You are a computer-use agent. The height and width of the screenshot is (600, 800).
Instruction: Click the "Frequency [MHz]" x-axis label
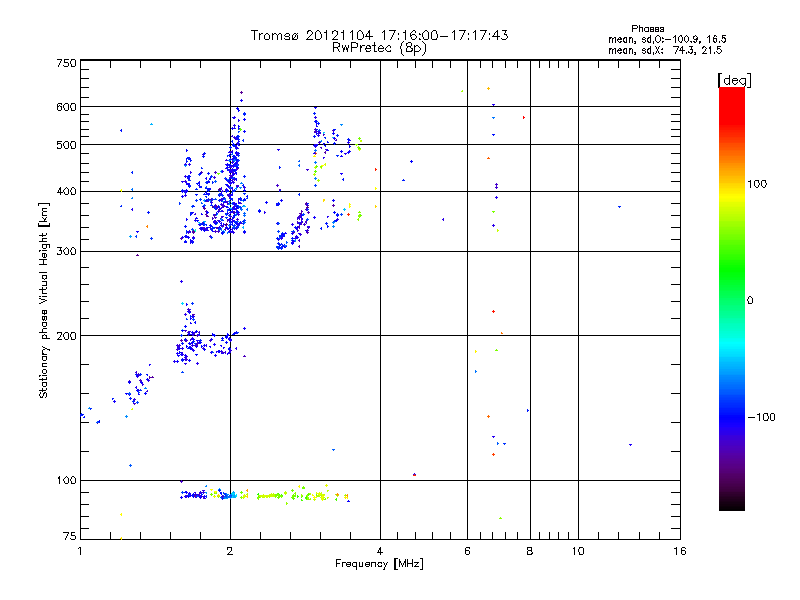(379, 564)
